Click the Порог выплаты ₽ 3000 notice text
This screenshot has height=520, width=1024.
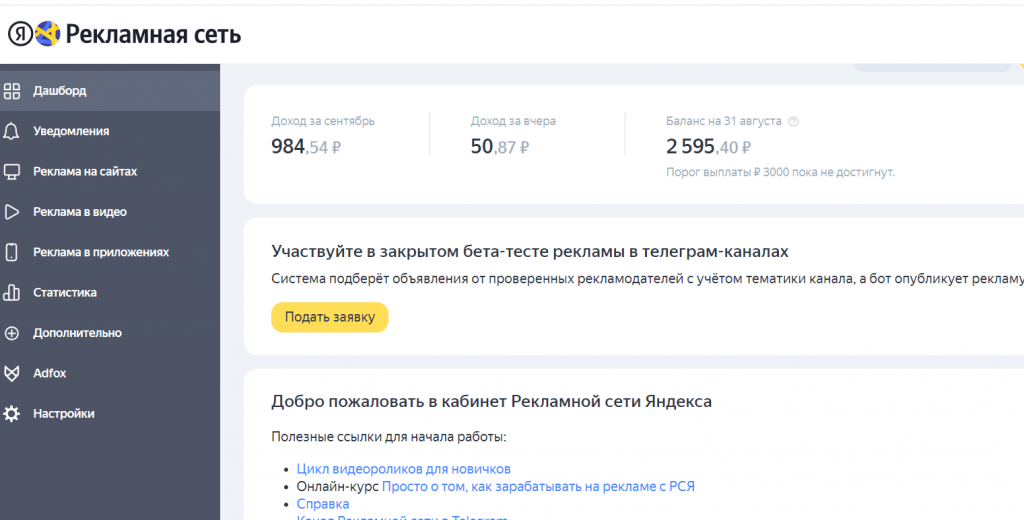[780, 172]
